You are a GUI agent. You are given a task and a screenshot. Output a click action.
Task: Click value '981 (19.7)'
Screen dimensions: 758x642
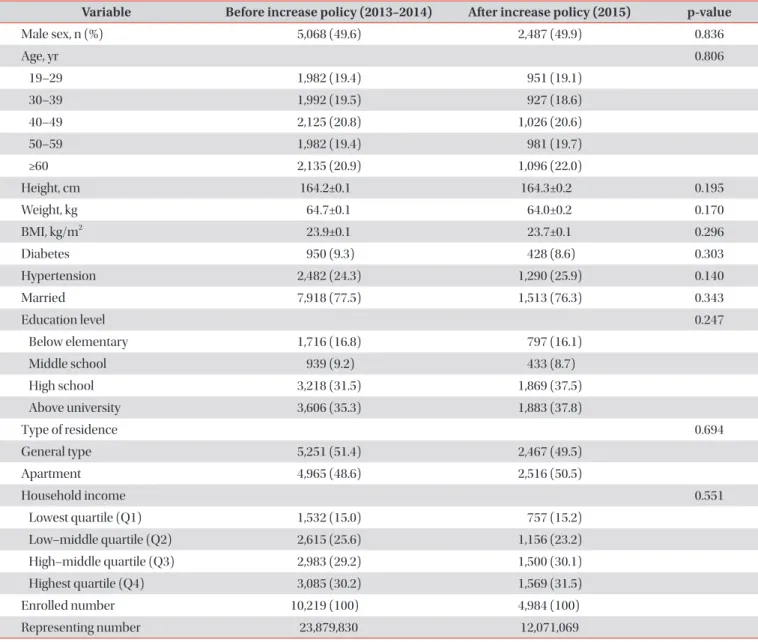[554, 144]
